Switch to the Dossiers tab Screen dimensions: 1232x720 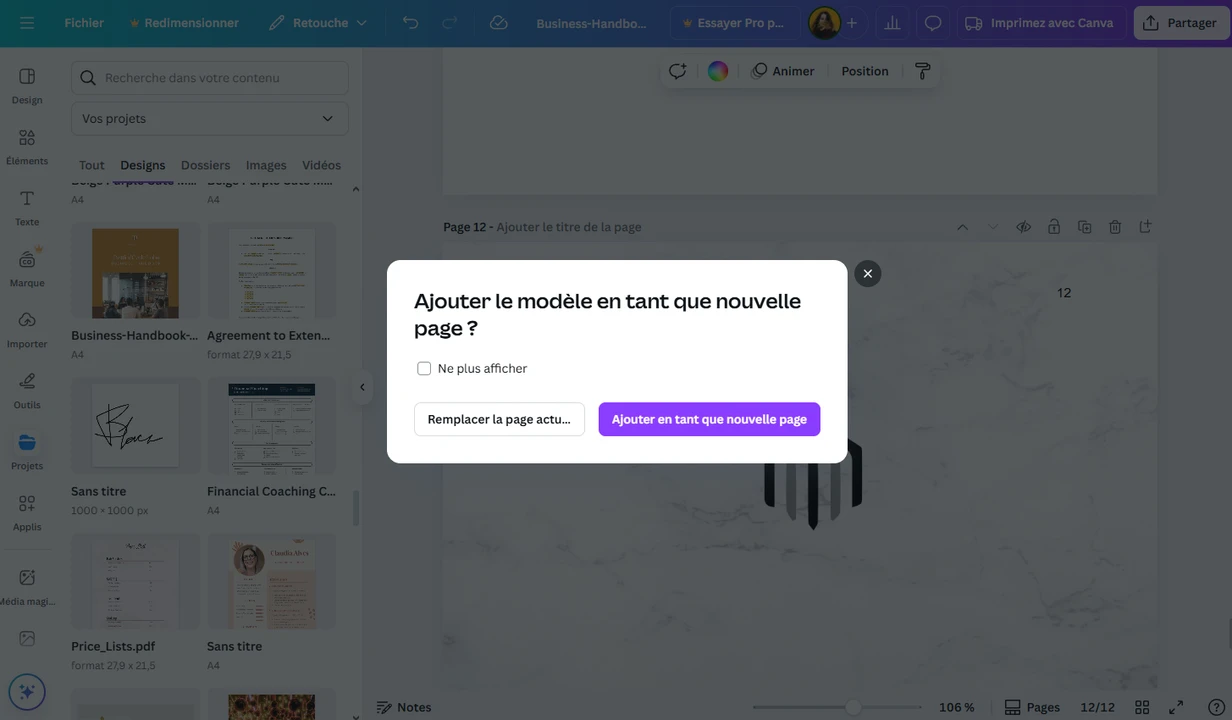[205, 165]
